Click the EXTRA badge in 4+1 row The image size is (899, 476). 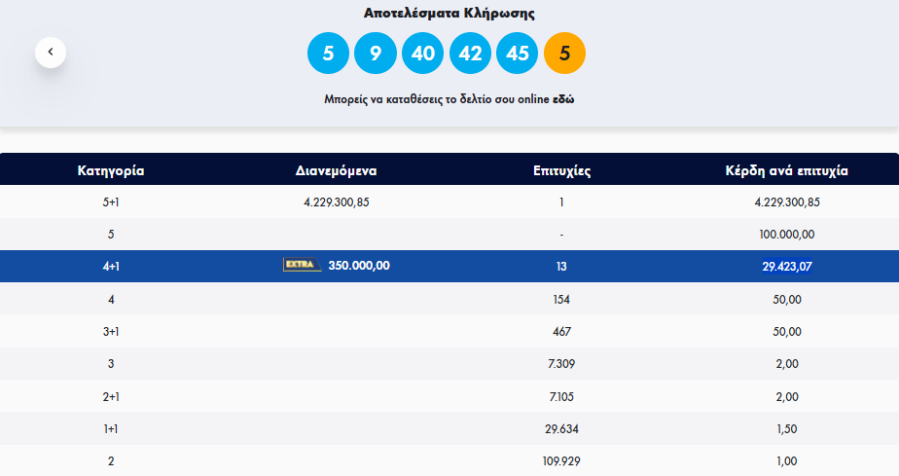301,265
